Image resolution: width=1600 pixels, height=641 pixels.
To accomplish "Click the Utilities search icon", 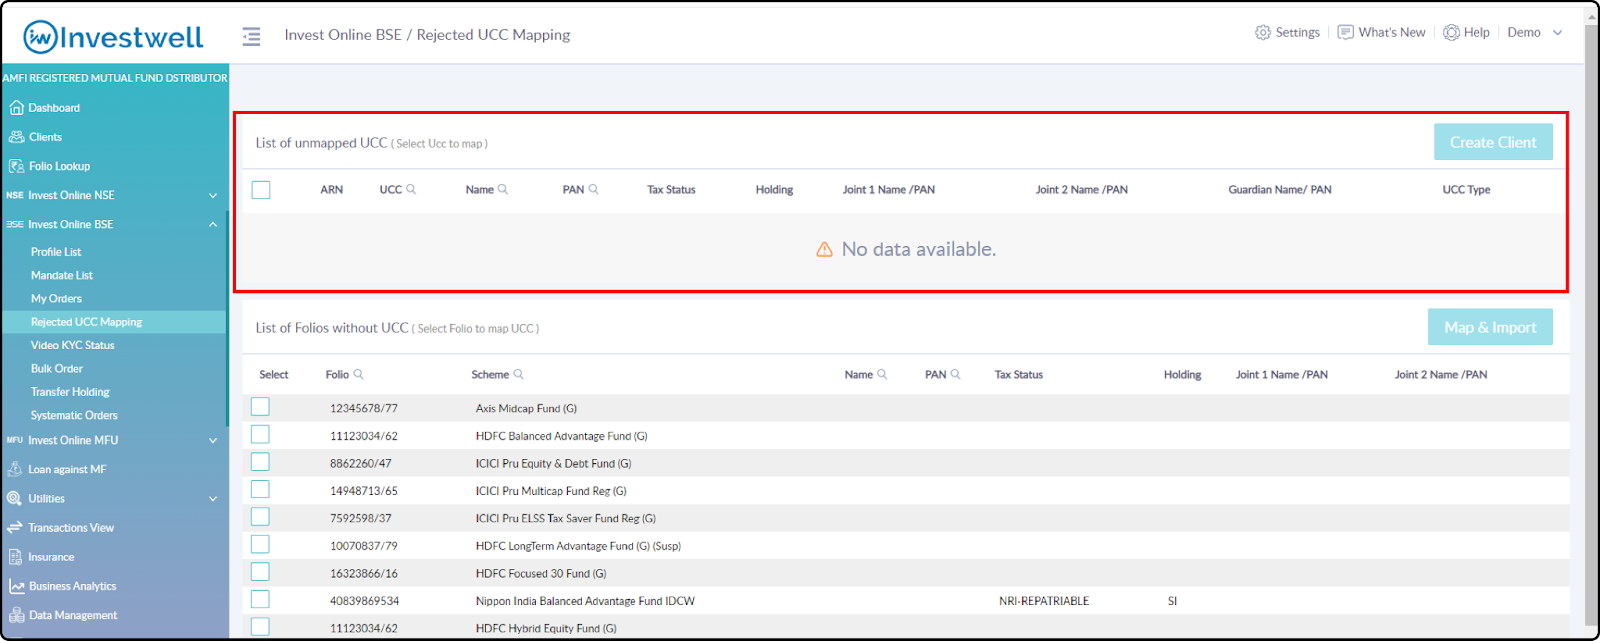I will pyautogui.click(x=15, y=498).
